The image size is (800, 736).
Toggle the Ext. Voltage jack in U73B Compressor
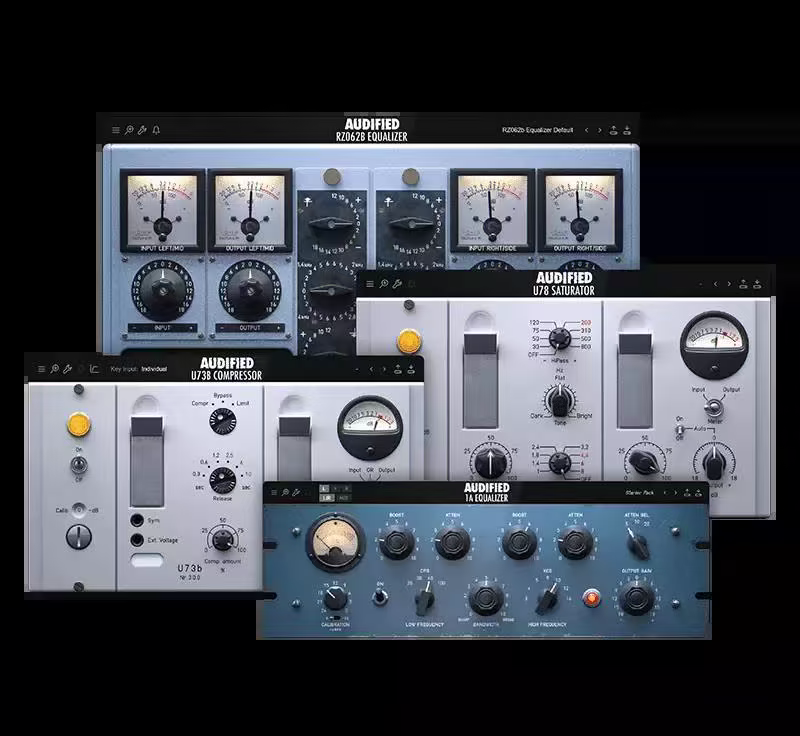(x=137, y=540)
